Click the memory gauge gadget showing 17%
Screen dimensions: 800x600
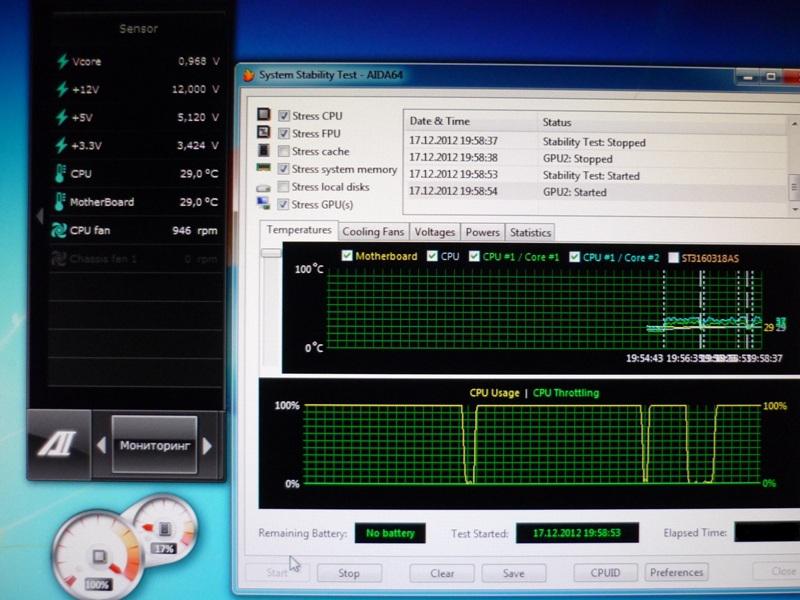coord(164,528)
